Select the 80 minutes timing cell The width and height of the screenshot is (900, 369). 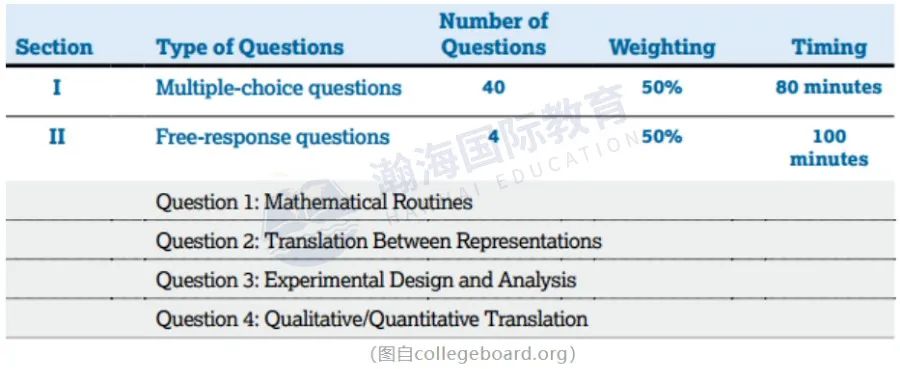click(x=829, y=87)
